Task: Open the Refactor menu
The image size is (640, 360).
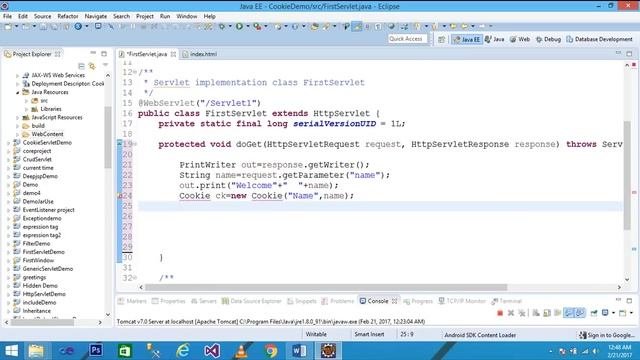Action: coord(68,16)
